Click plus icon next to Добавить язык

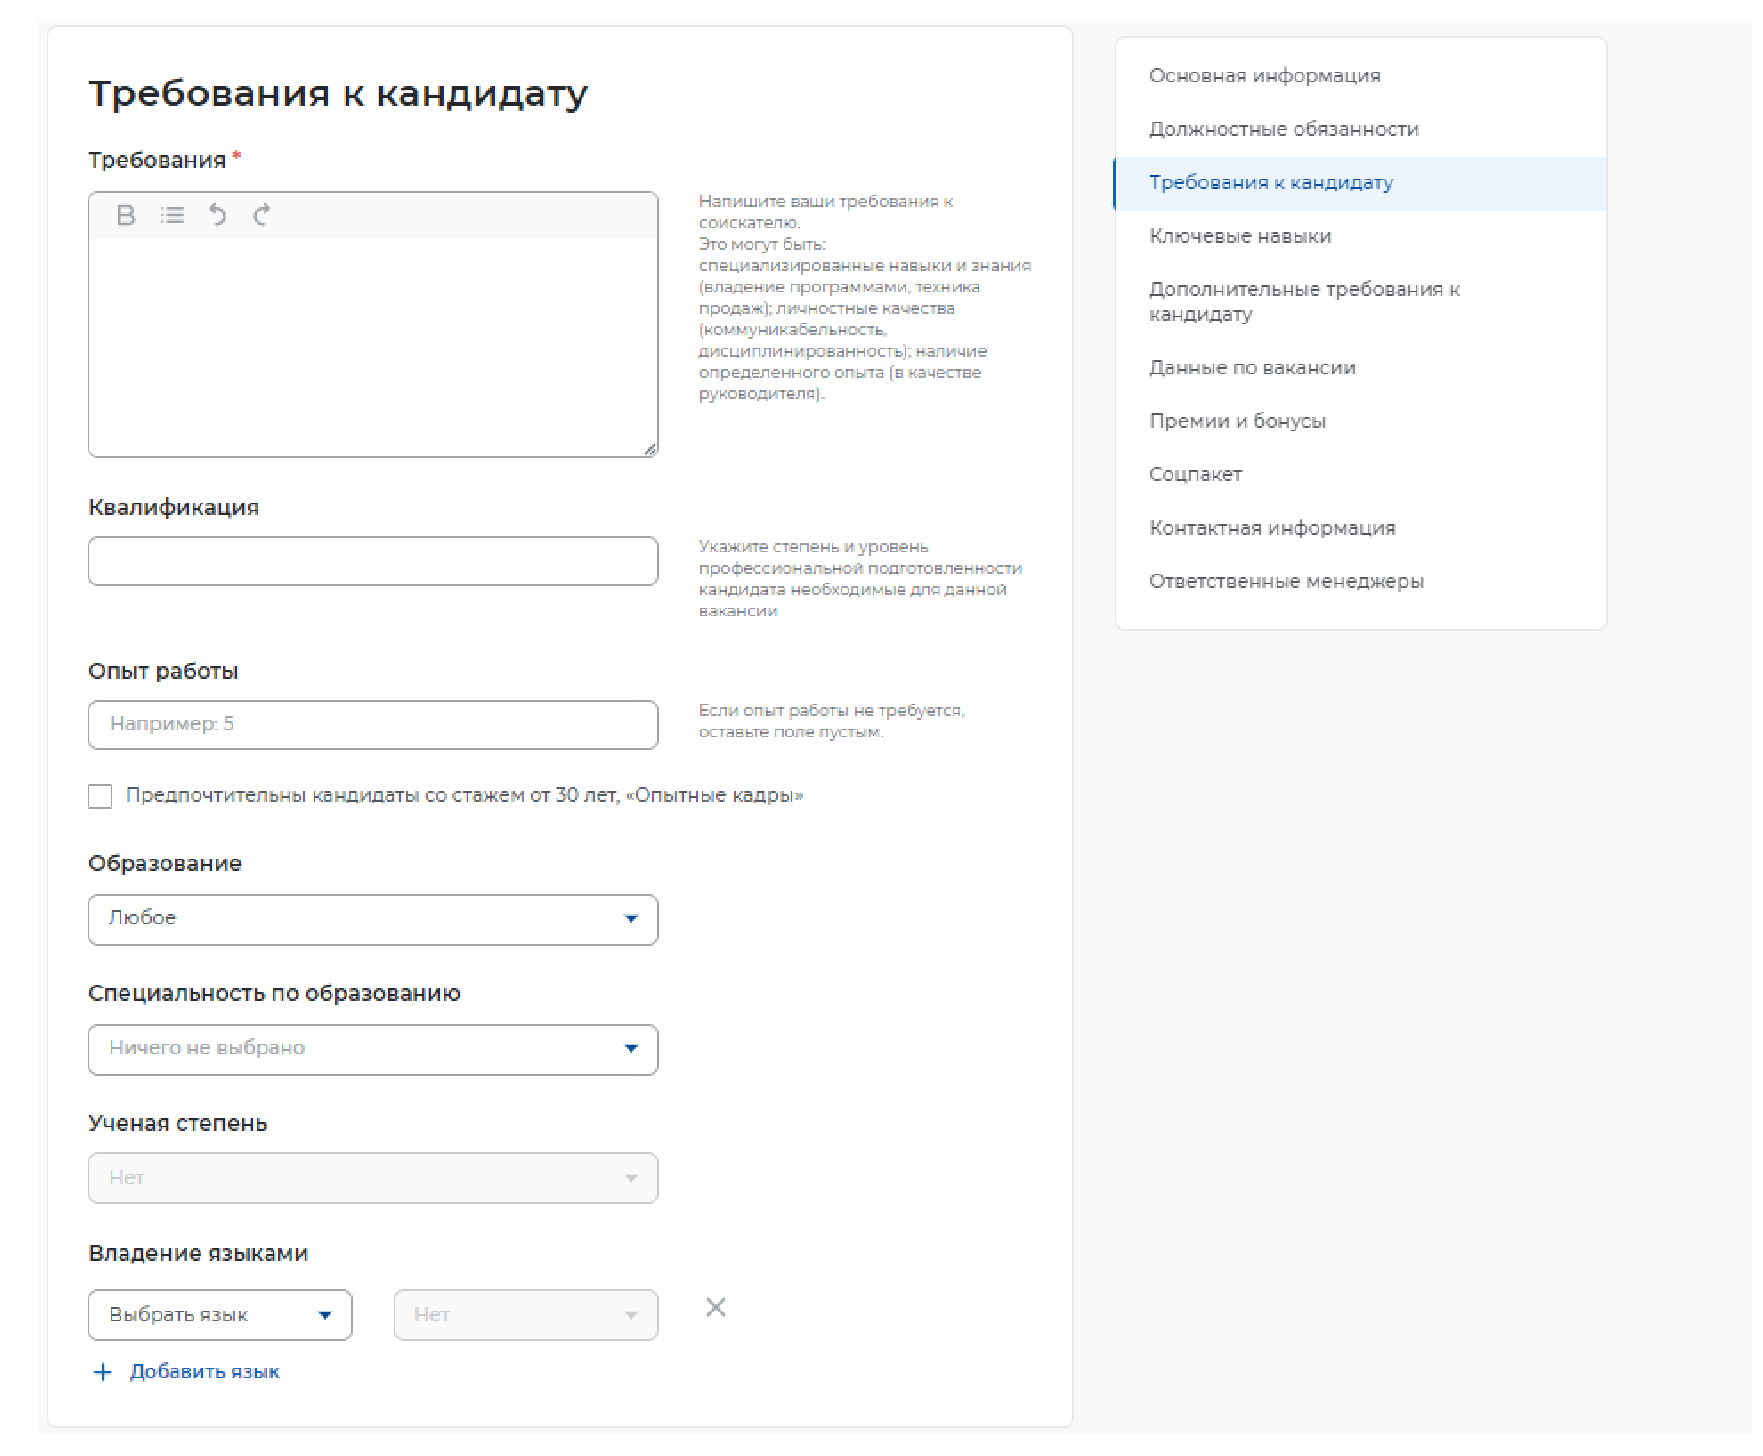click(102, 1372)
